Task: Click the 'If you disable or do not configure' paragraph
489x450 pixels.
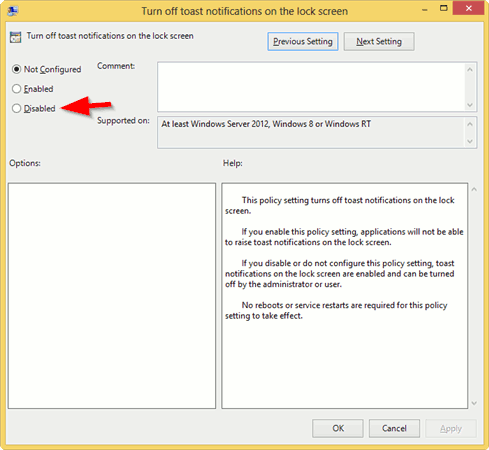Action: tap(340, 274)
